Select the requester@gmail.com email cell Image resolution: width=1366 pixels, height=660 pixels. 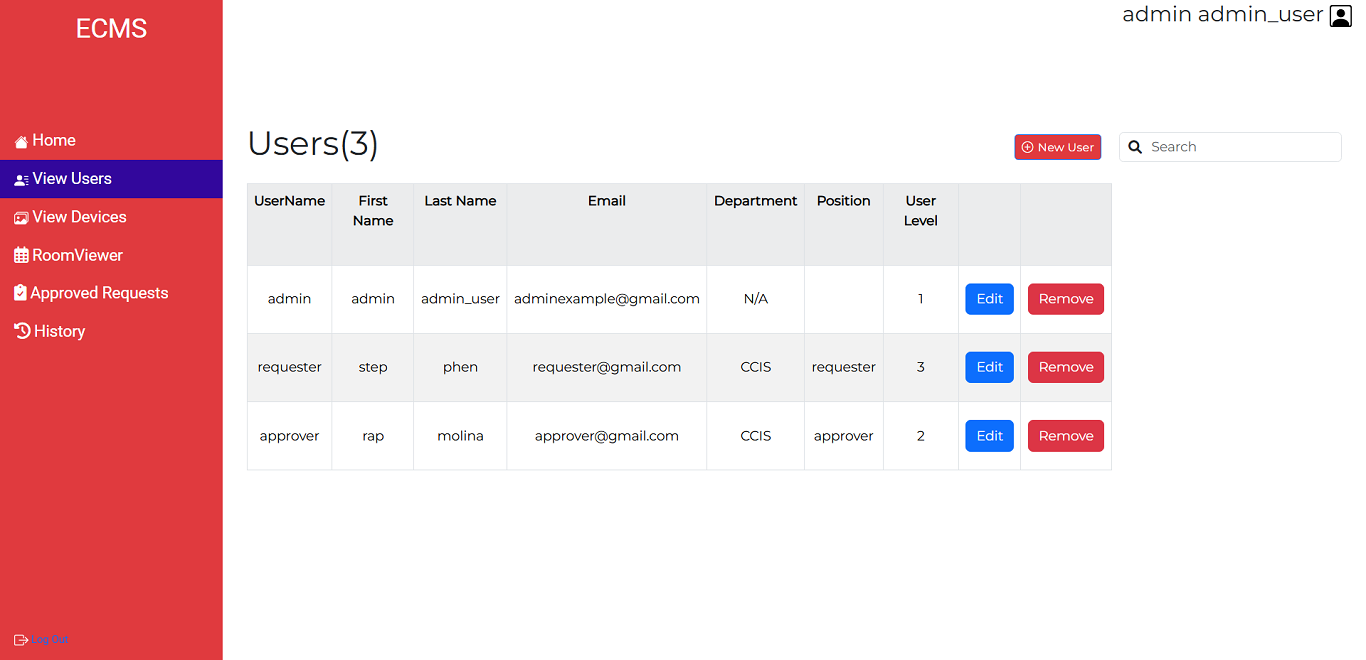(607, 367)
